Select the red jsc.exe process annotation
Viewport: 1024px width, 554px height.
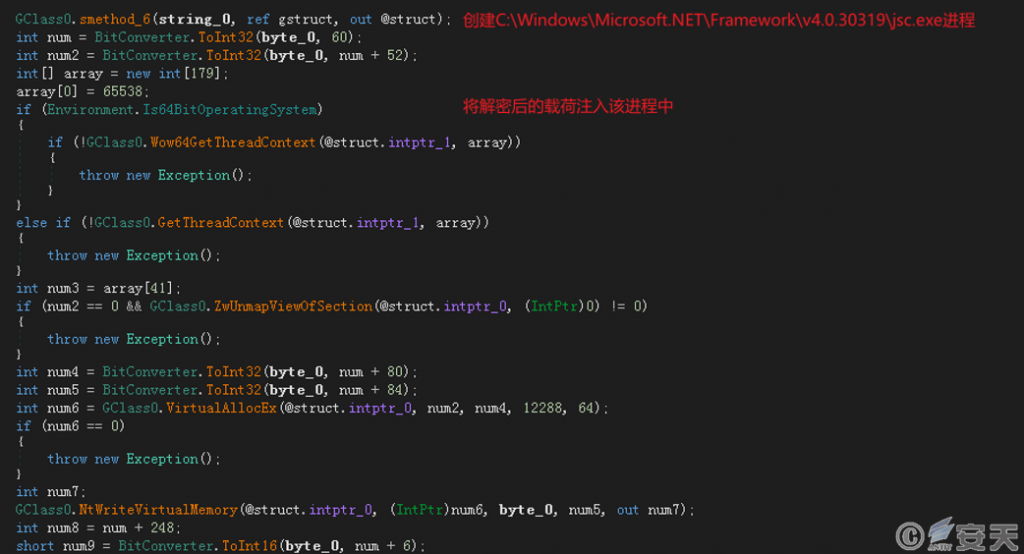pos(718,21)
